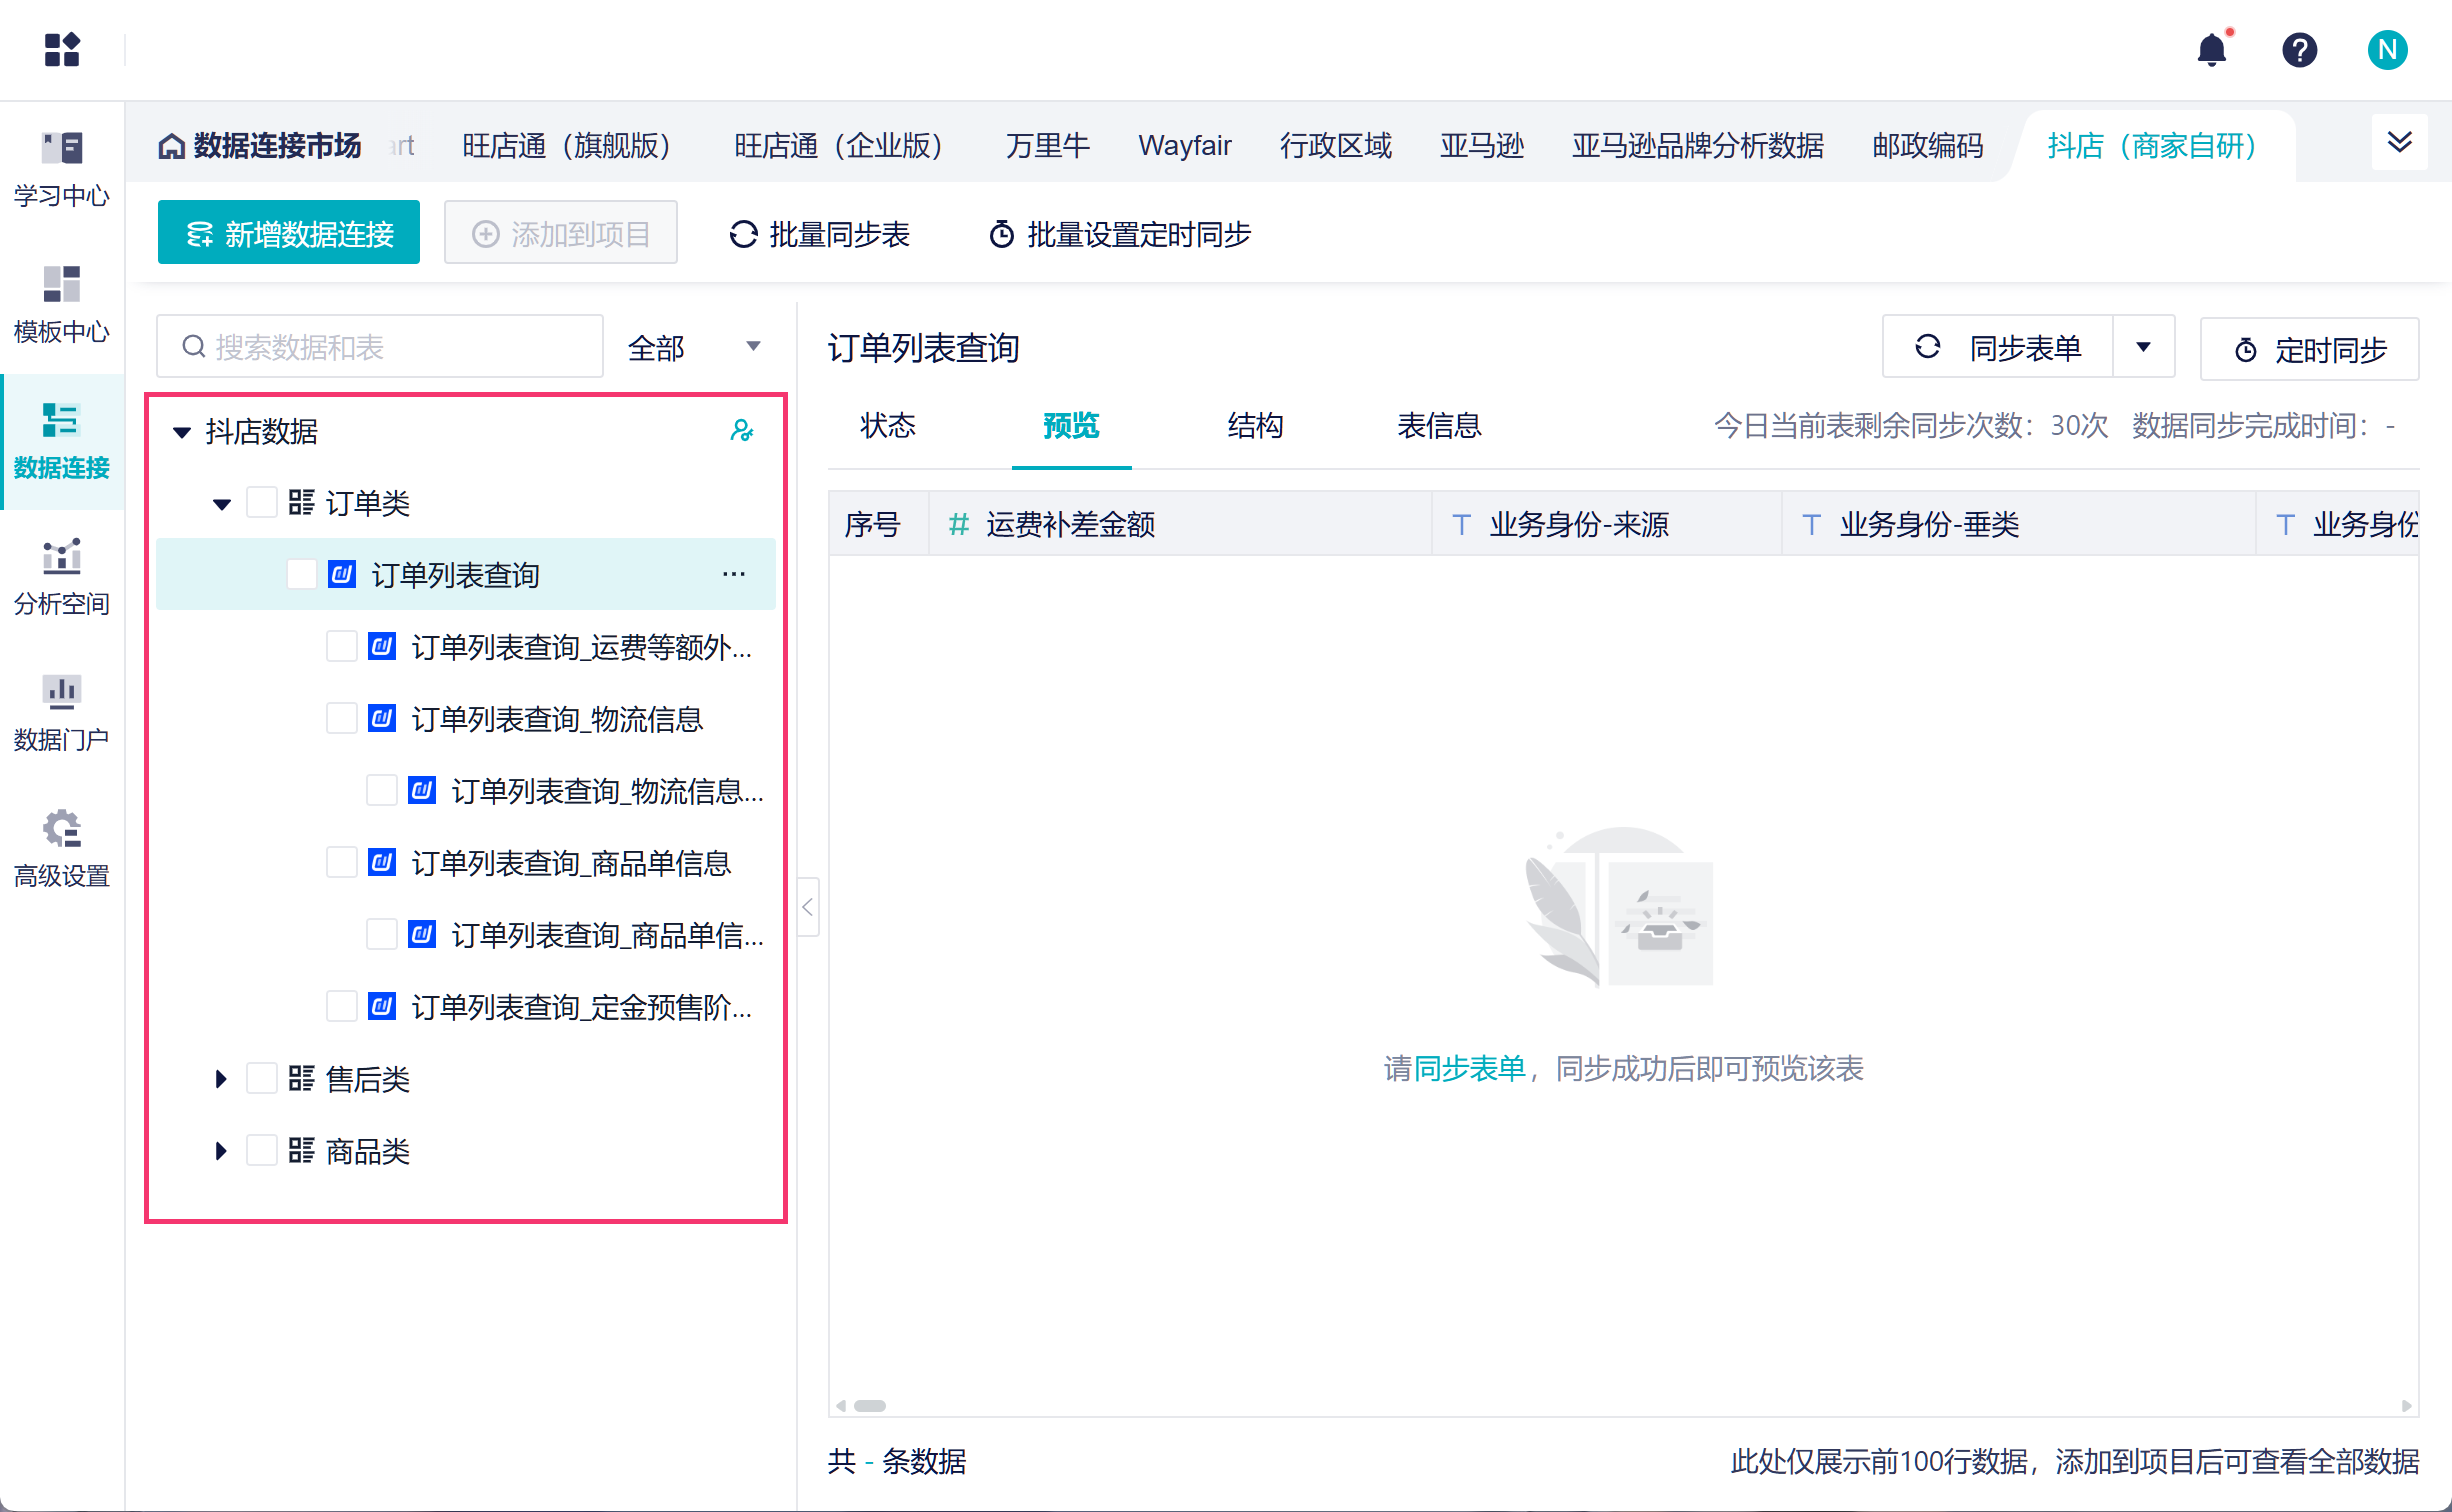Viewport: 2452px width, 1512px height.
Task: Collapse the 订单类 tree node
Action: (x=222, y=504)
